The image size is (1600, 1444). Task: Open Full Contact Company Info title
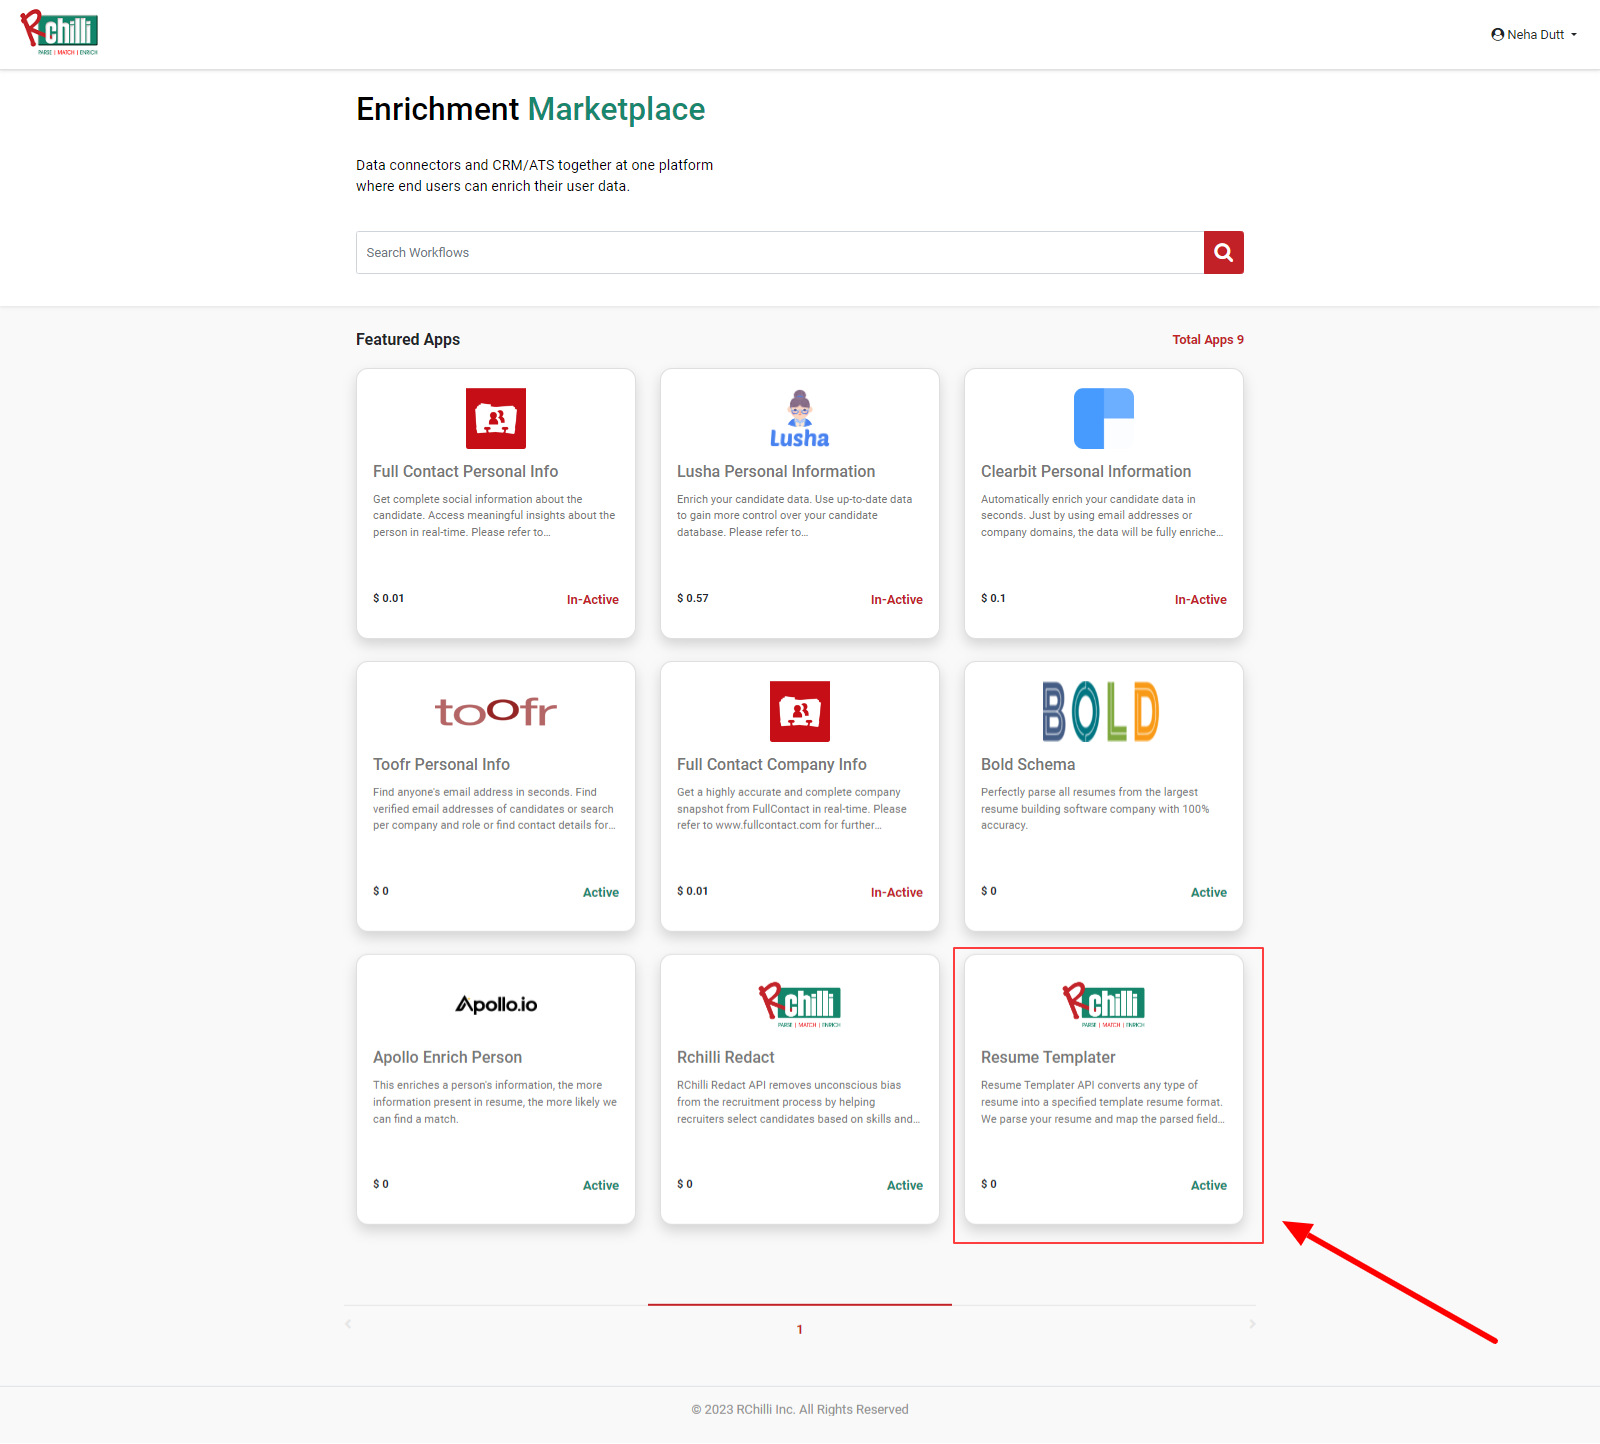pos(772,764)
